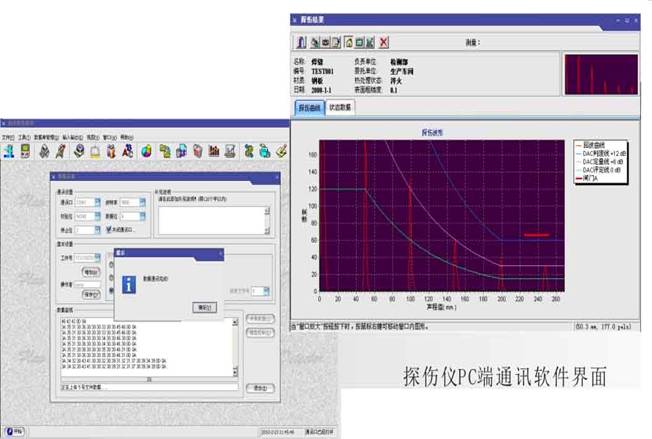
Task: Switch to the 状态数据 tab
Action: (340, 105)
